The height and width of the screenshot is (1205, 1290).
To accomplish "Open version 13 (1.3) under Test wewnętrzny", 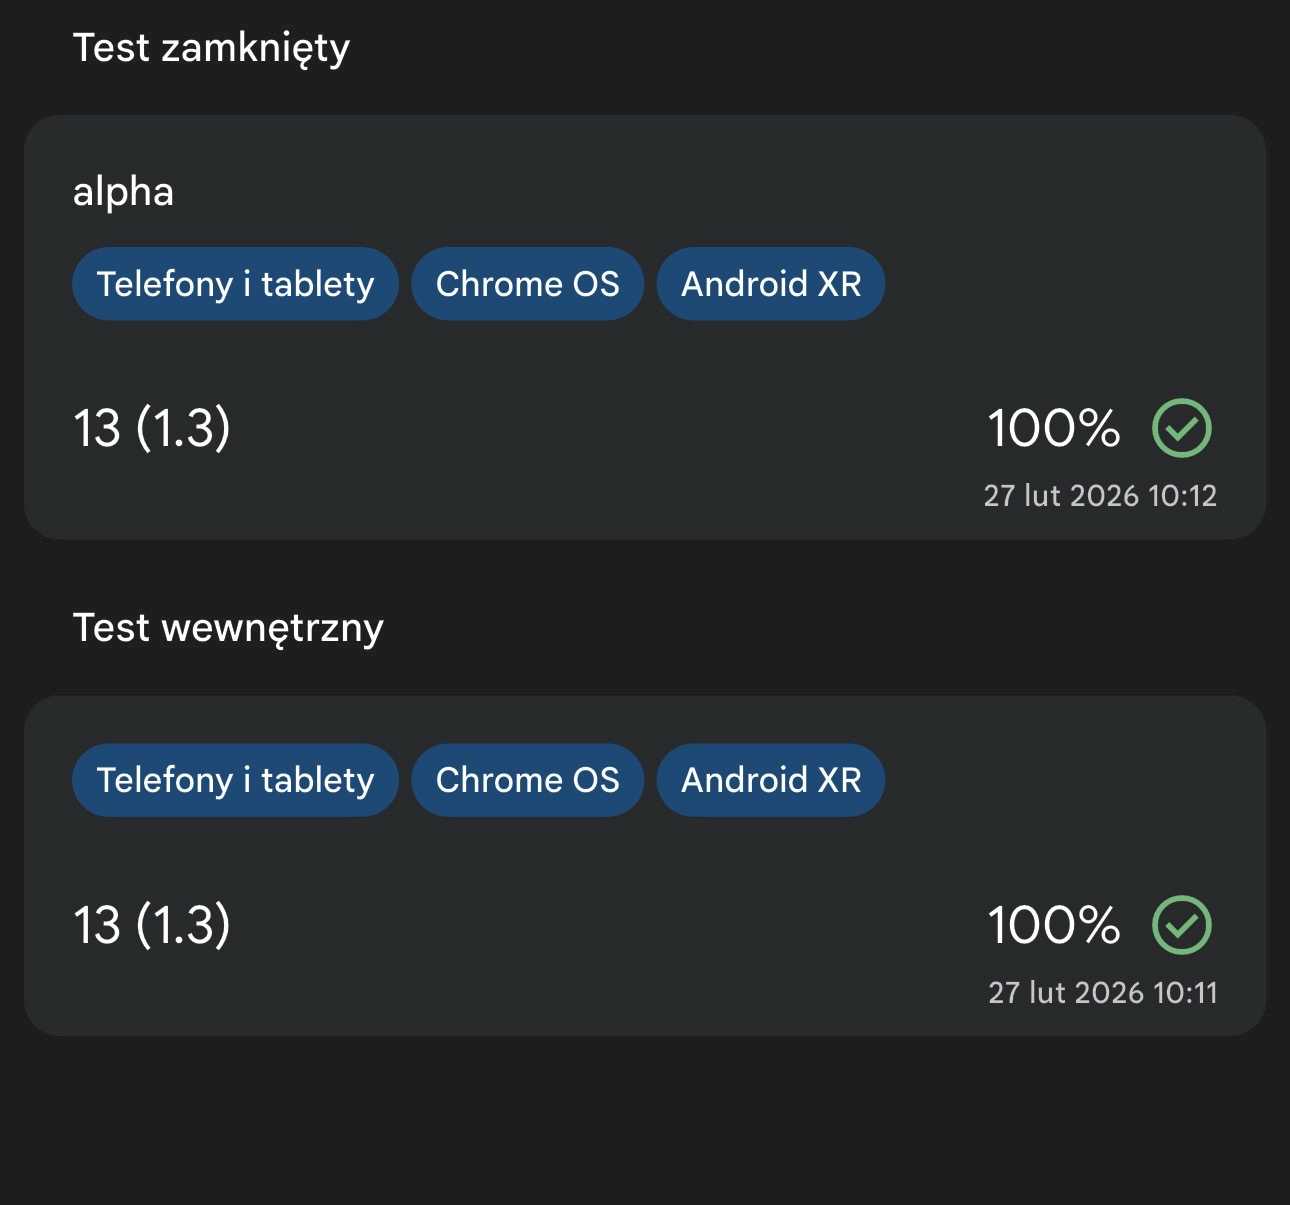I will pos(152,925).
